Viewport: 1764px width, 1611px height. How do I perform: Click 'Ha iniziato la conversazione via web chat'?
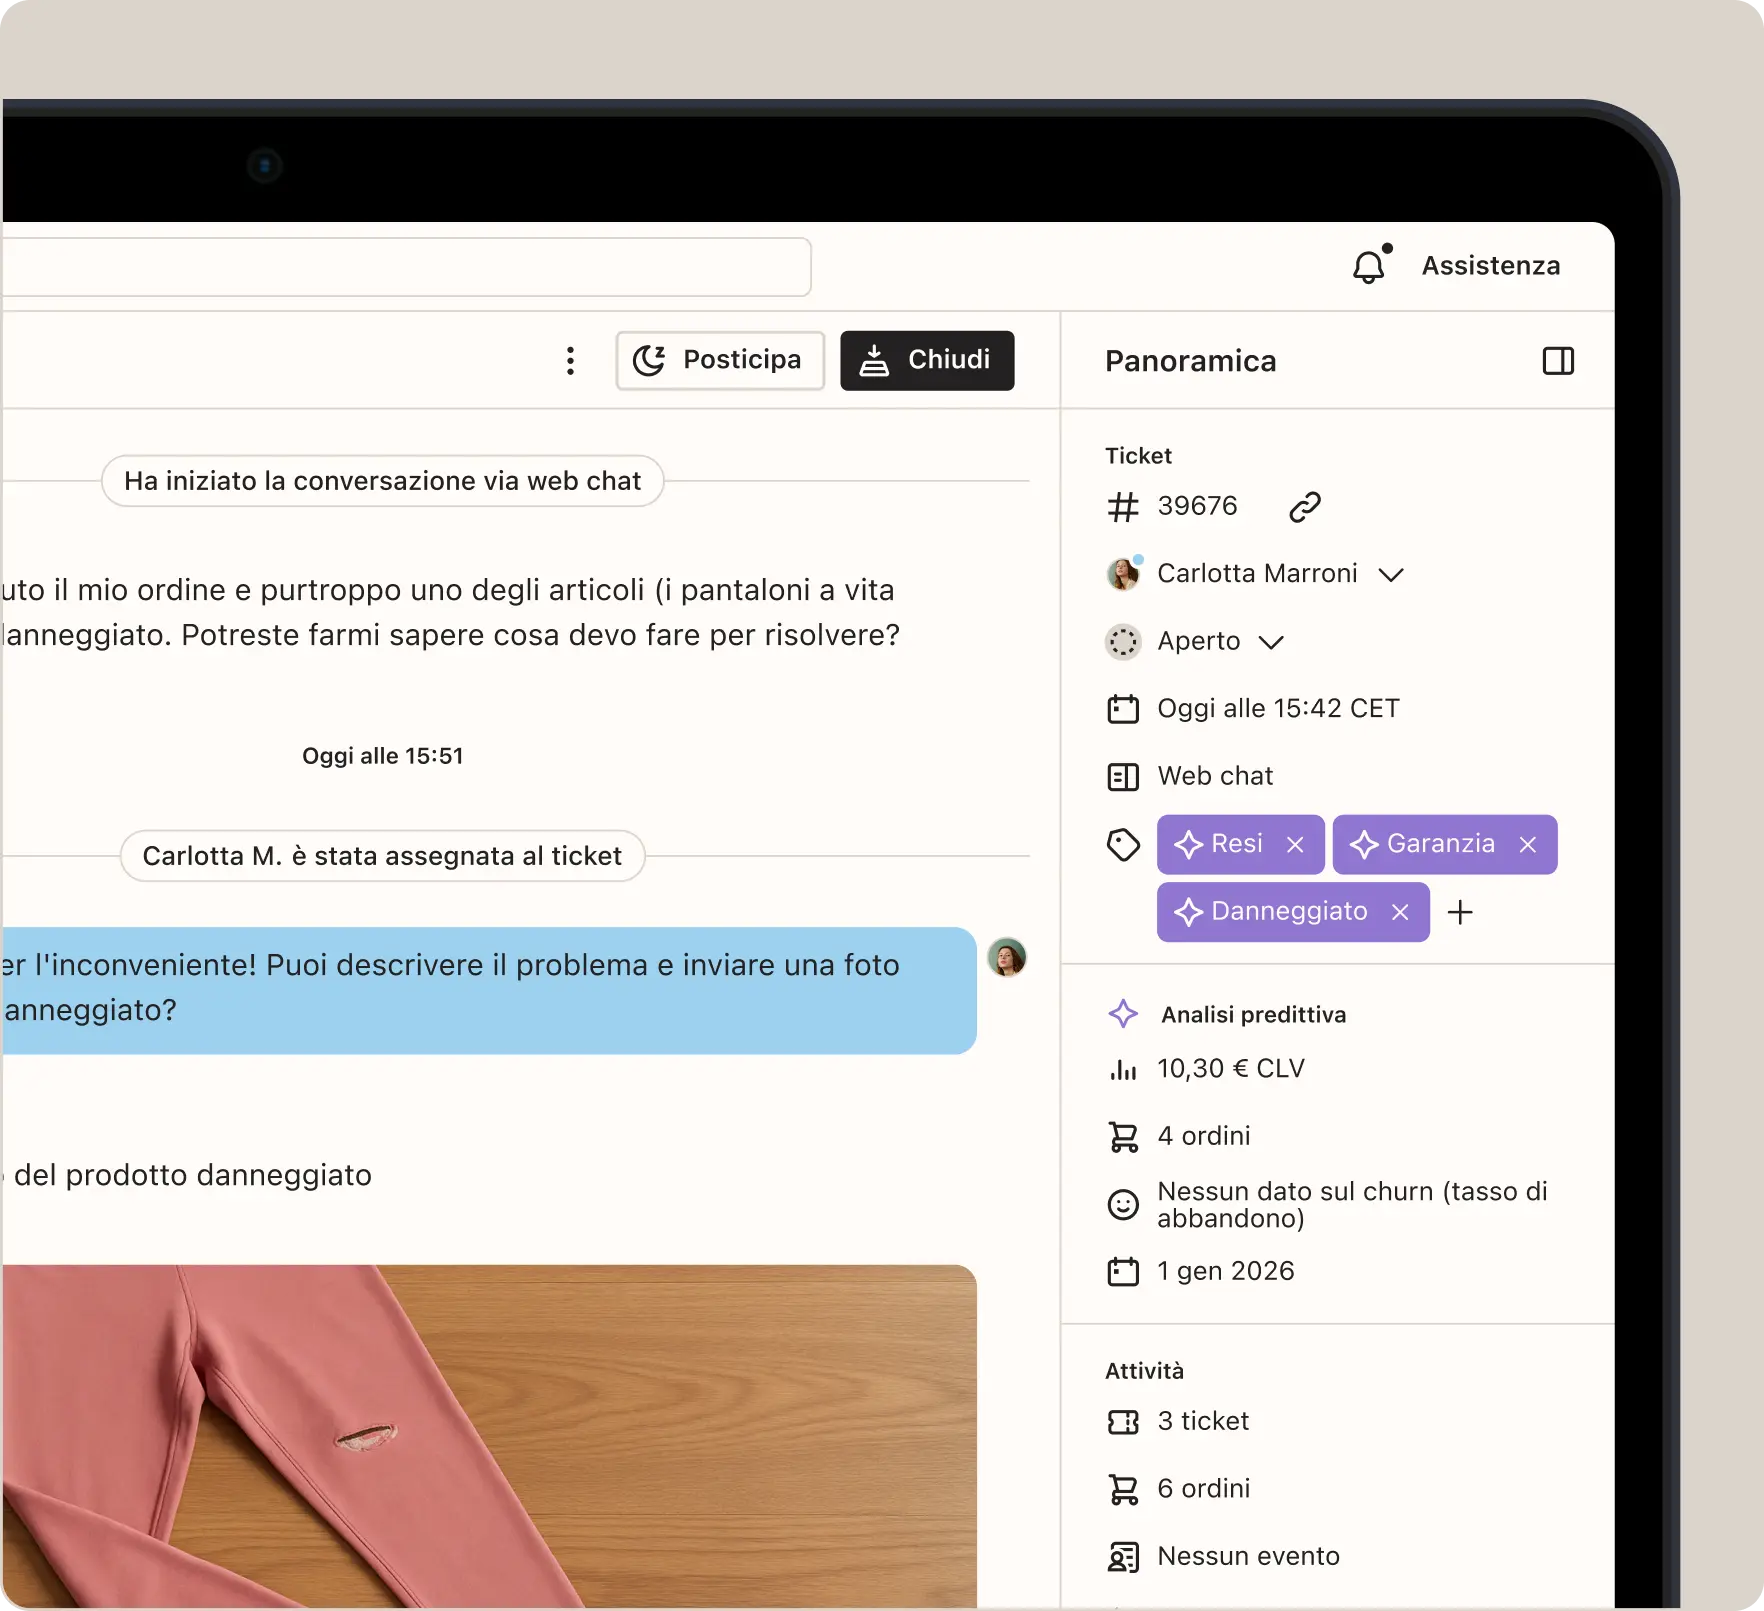[x=383, y=481]
